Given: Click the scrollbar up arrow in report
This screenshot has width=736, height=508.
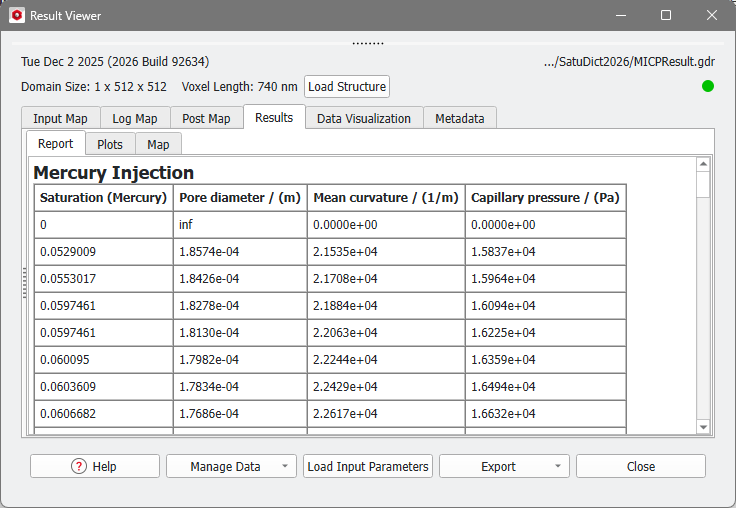Looking at the screenshot, I should click(x=703, y=165).
